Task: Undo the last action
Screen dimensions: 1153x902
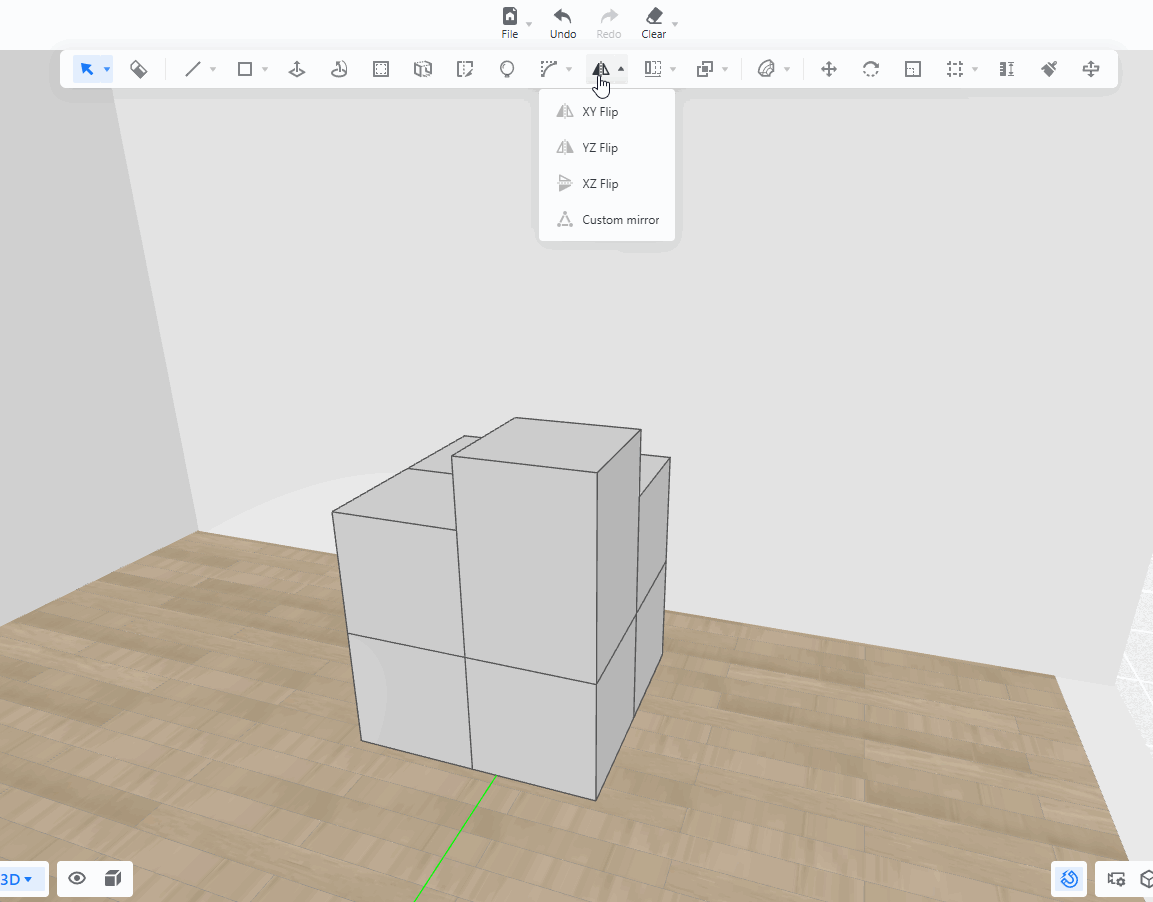Action: [x=563, y=23]
